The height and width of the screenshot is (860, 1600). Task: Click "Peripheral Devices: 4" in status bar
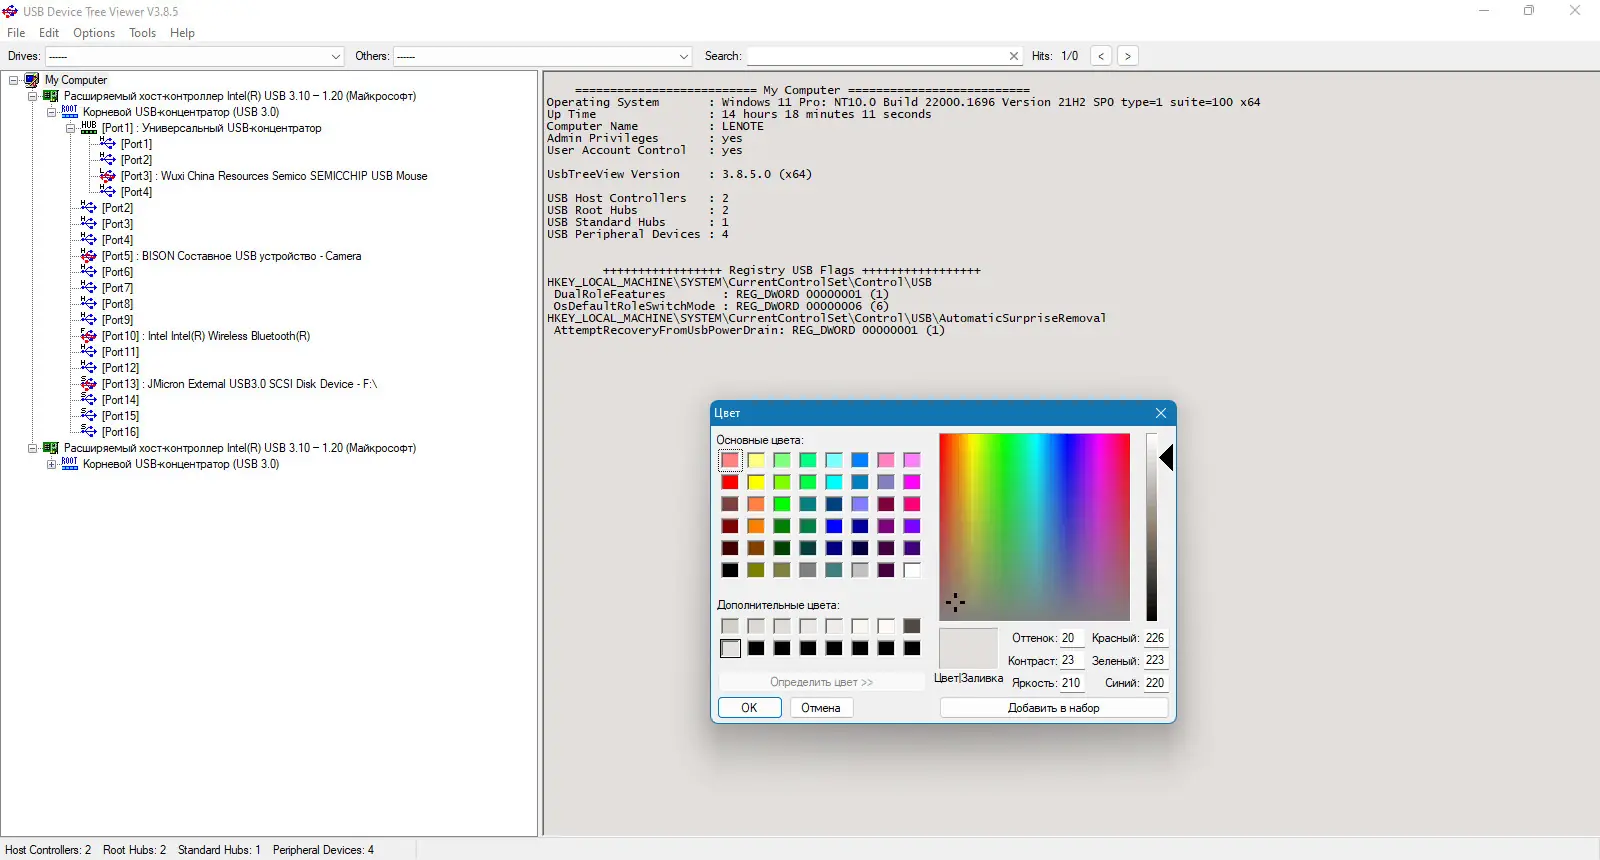coord(323,850)
